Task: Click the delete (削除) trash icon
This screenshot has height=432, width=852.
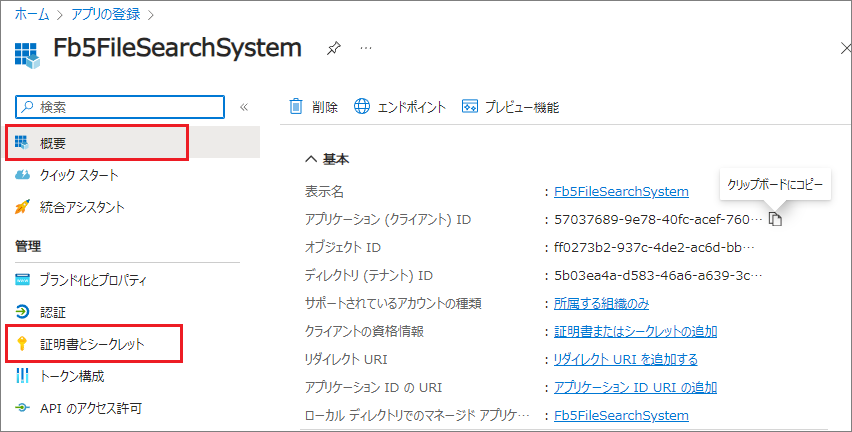Action: tap(296, 107)
